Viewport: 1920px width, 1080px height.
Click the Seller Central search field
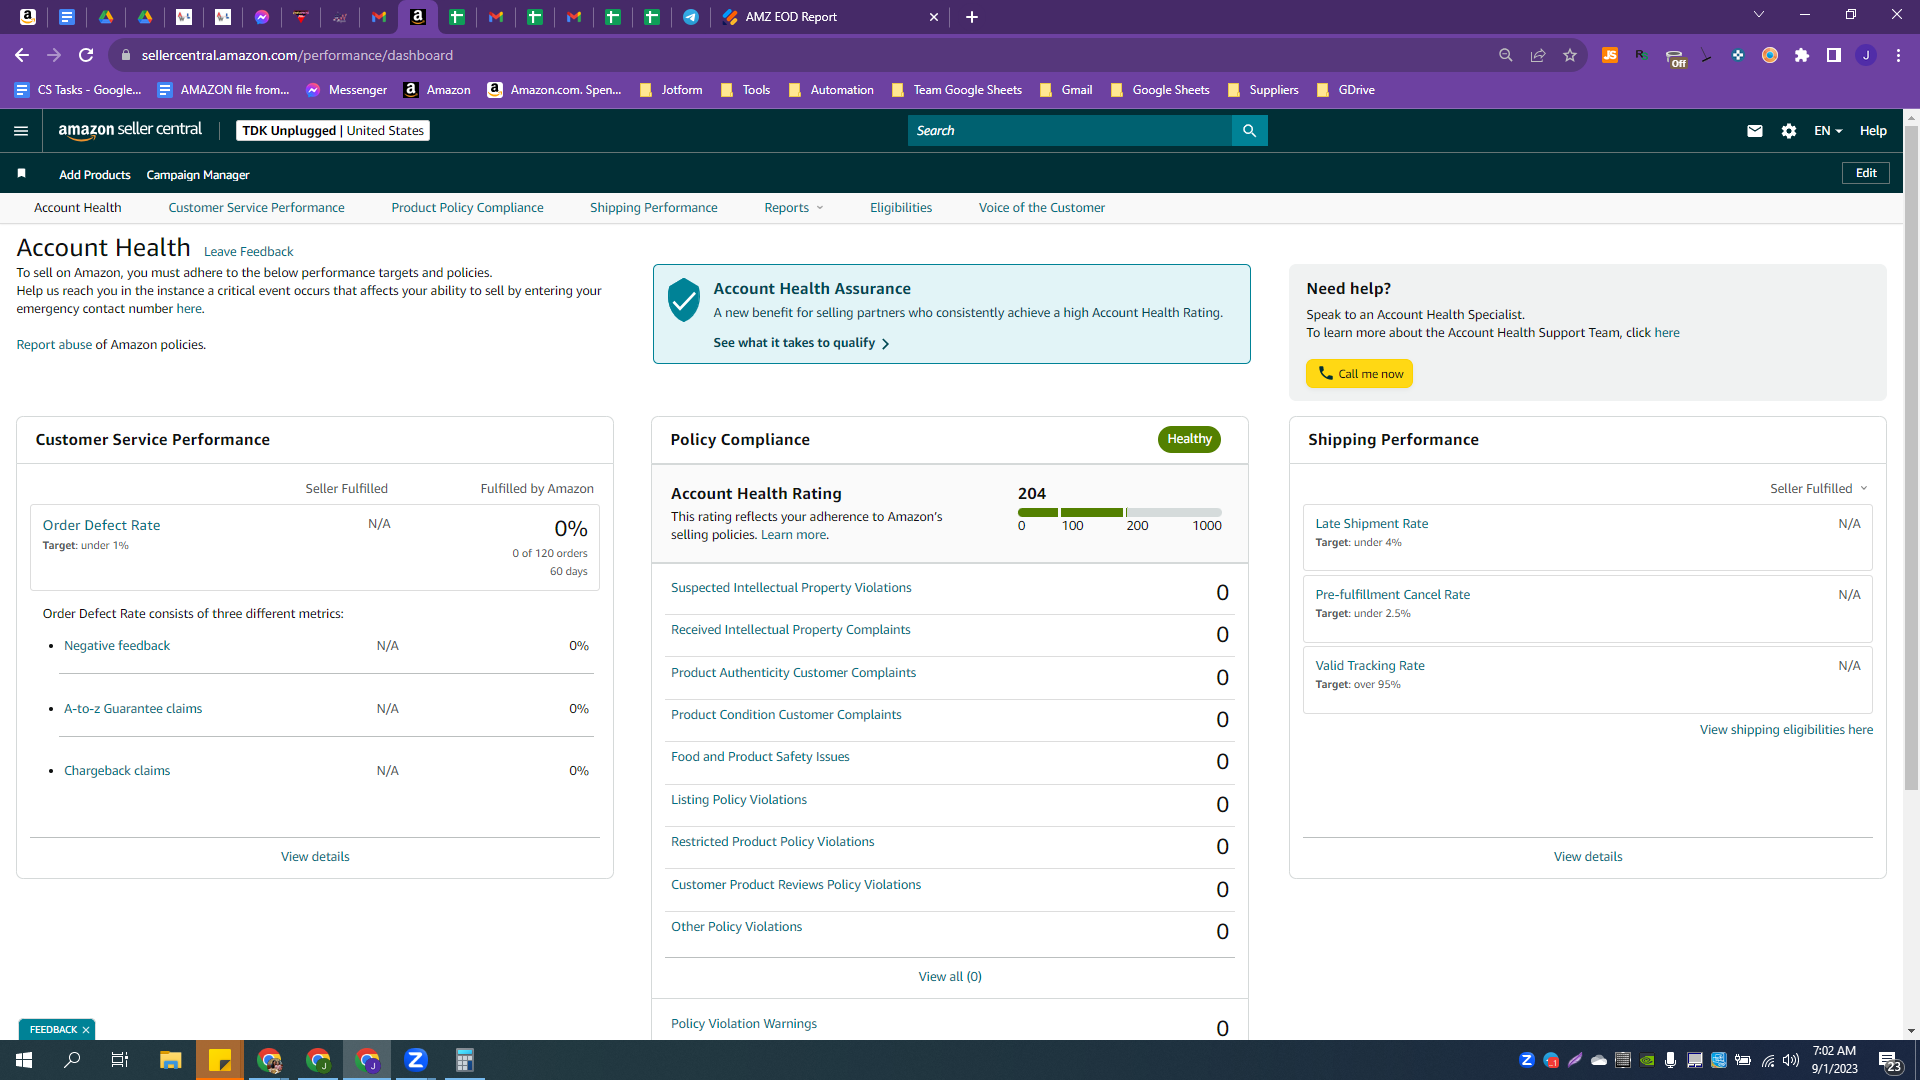coord(1070,131)
